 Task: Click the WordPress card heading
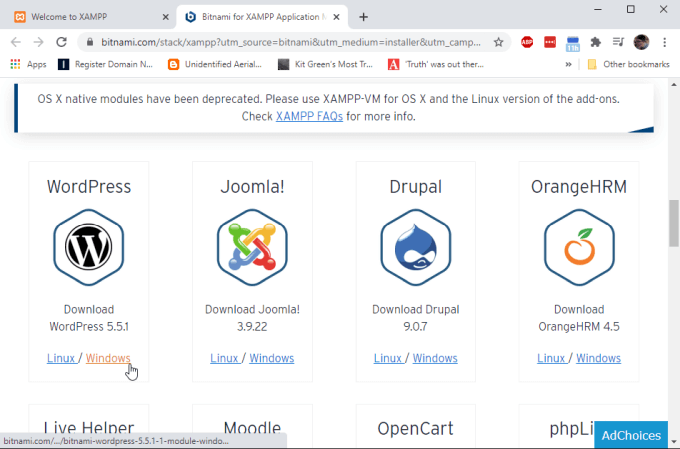[88, 187]
